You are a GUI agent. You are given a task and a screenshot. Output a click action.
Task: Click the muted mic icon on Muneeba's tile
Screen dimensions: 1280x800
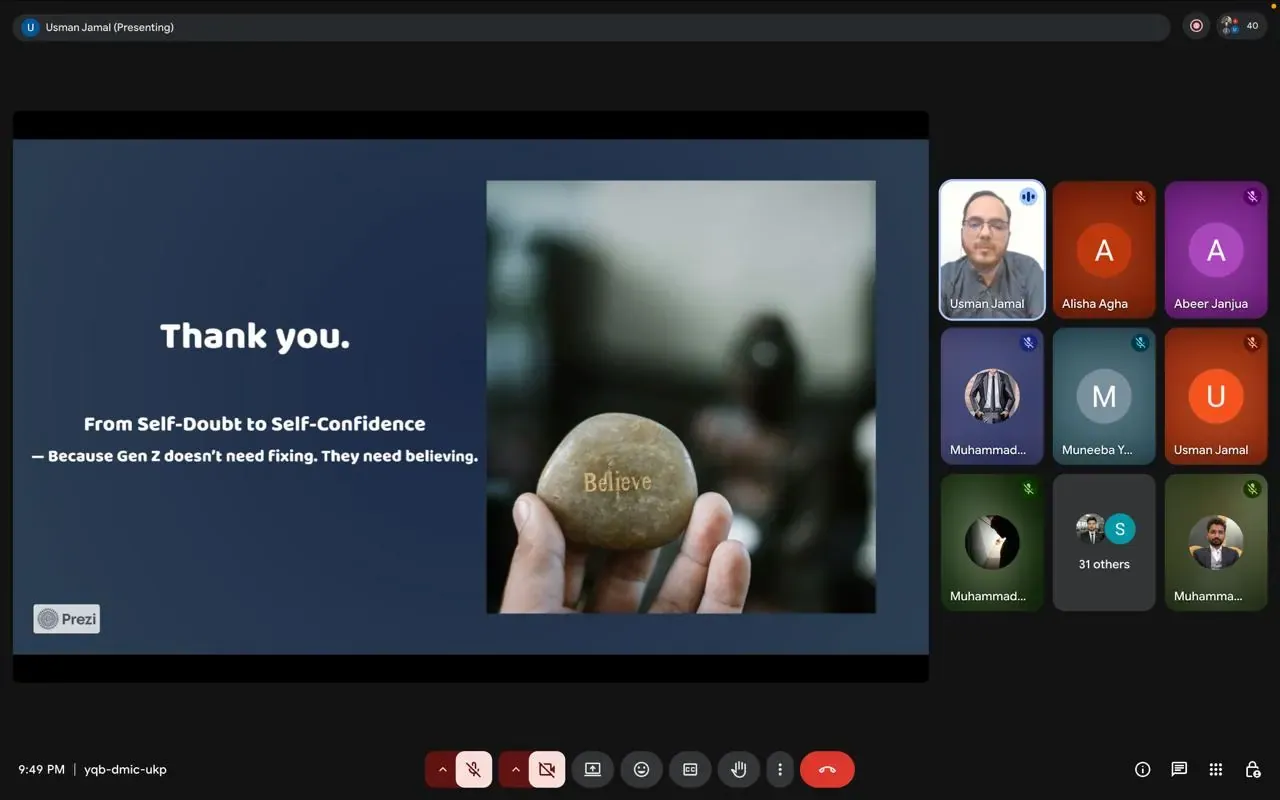[1140, 343]
